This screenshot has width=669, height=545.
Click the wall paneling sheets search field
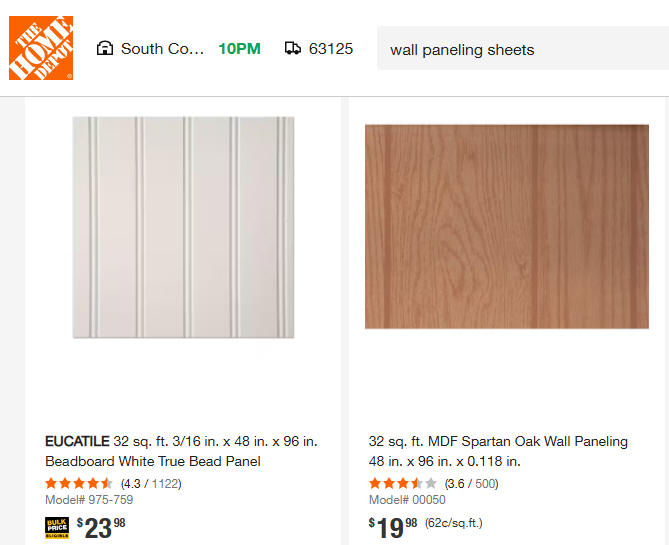pos(520,49)
